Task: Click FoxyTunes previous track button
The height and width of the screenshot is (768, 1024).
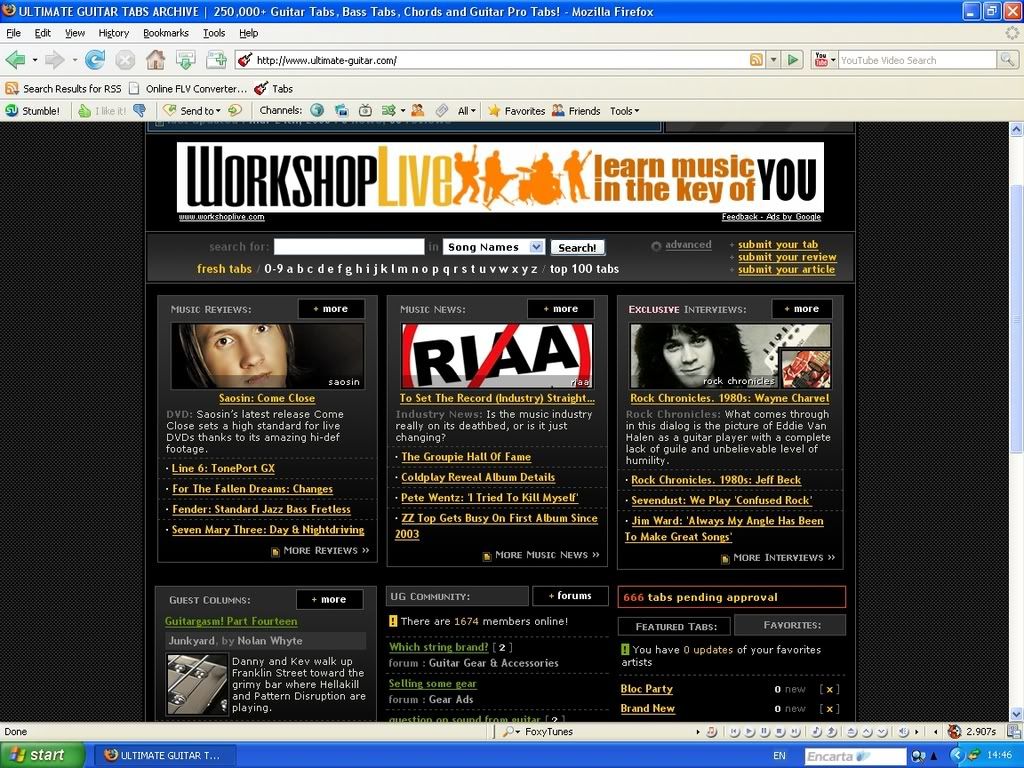Action: point(735,732)
